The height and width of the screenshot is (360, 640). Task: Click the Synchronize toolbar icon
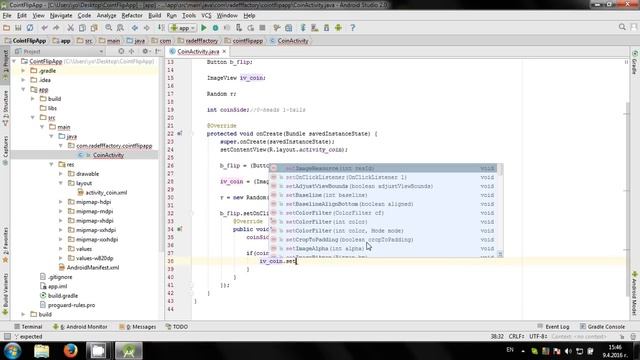click(x=30, y=28)
